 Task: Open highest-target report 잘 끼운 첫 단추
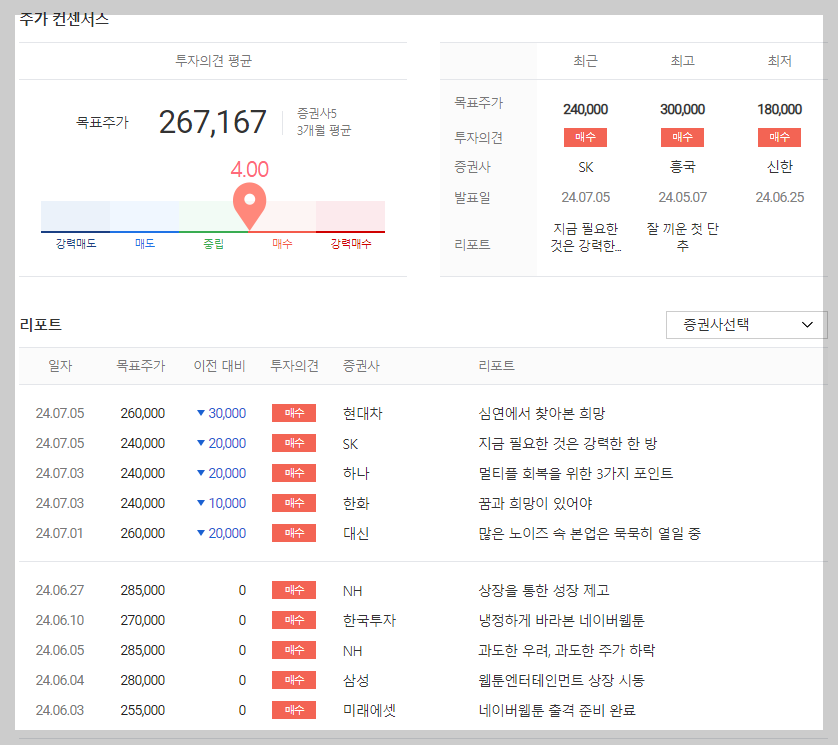pos(682,237)
